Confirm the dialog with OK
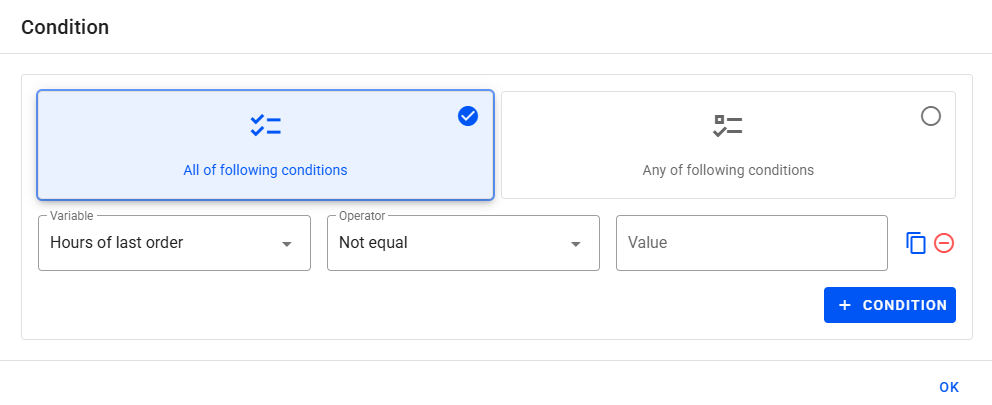 click(949, 387)
